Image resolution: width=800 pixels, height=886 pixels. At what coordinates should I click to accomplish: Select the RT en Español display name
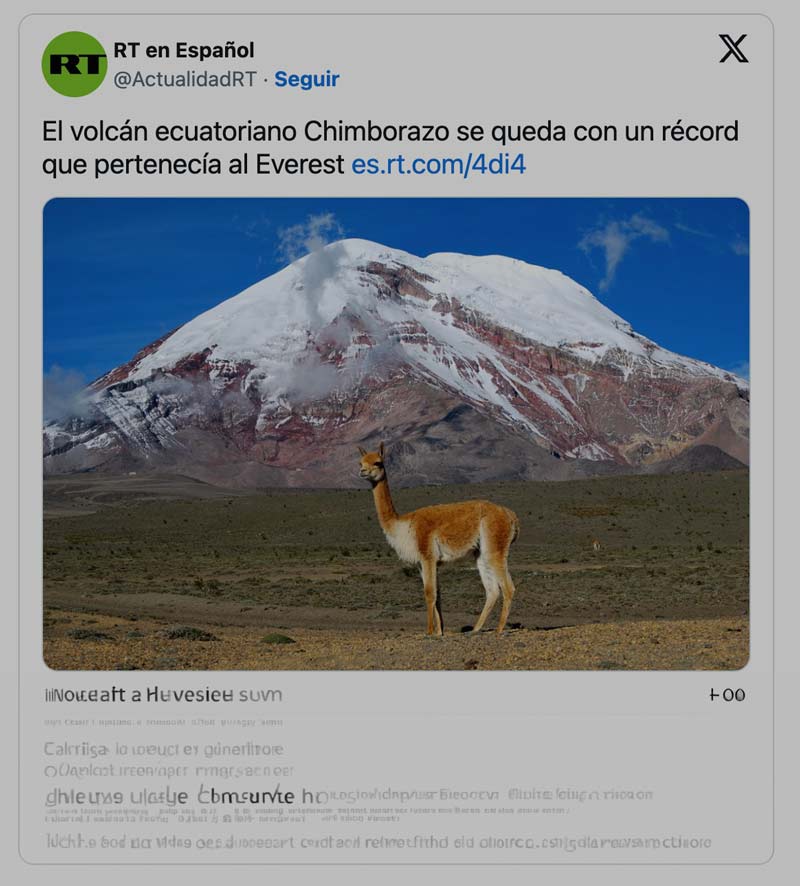pos(184,50)
